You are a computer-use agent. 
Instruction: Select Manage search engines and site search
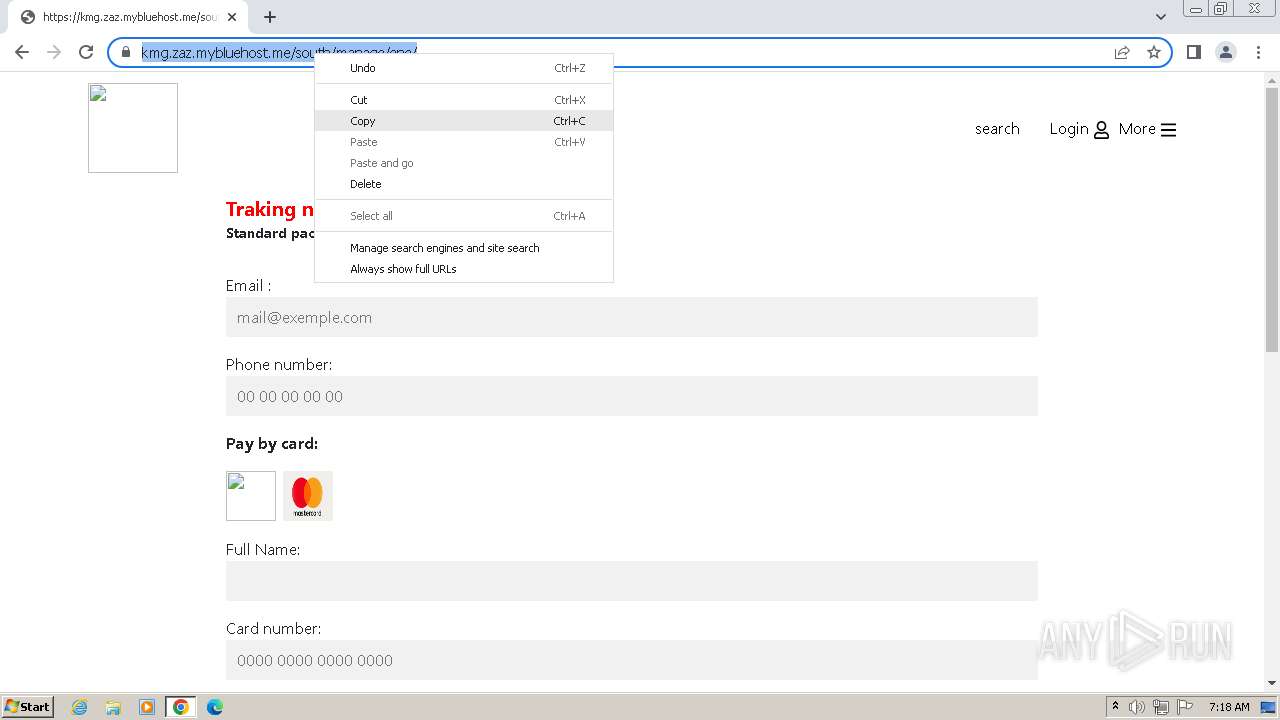point(464,248)
